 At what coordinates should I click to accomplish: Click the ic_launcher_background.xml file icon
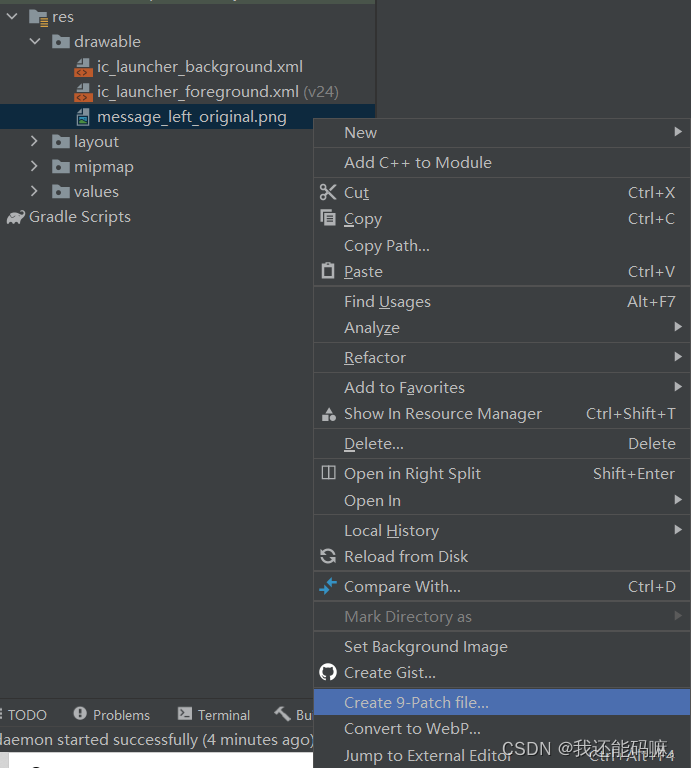click(x=83, y=67)
